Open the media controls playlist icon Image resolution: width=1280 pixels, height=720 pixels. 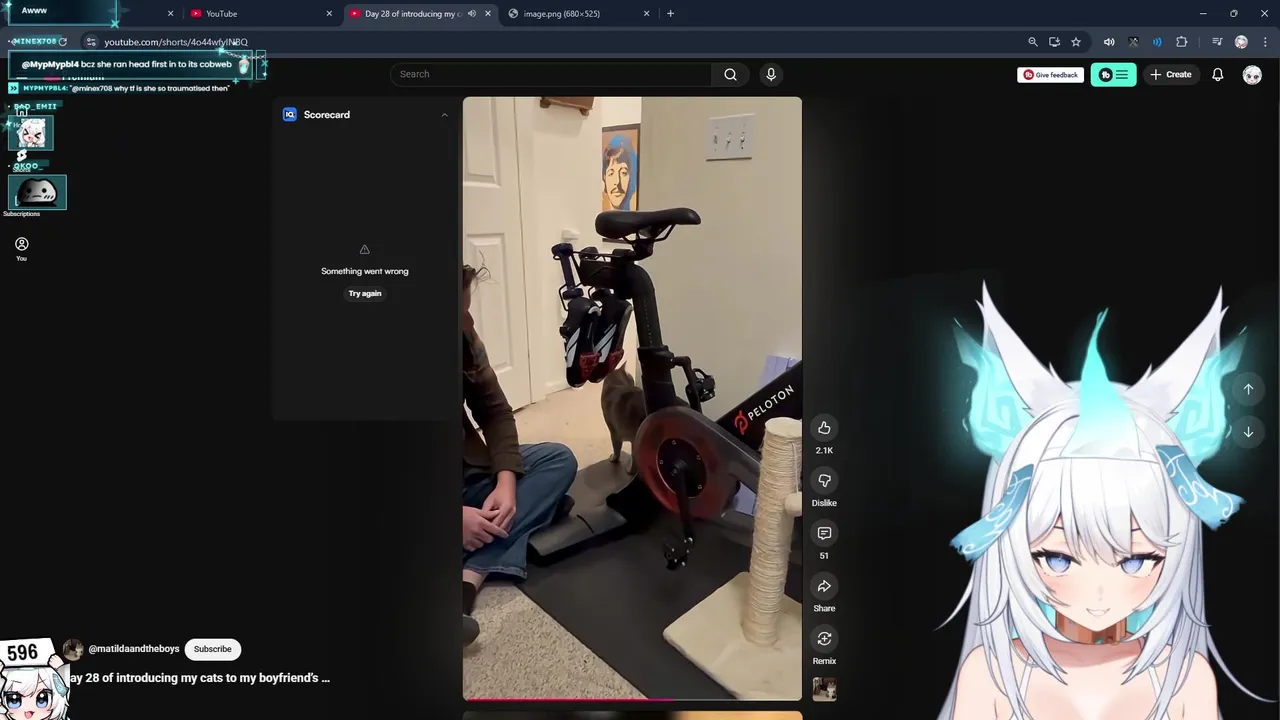pos(1217,42)
